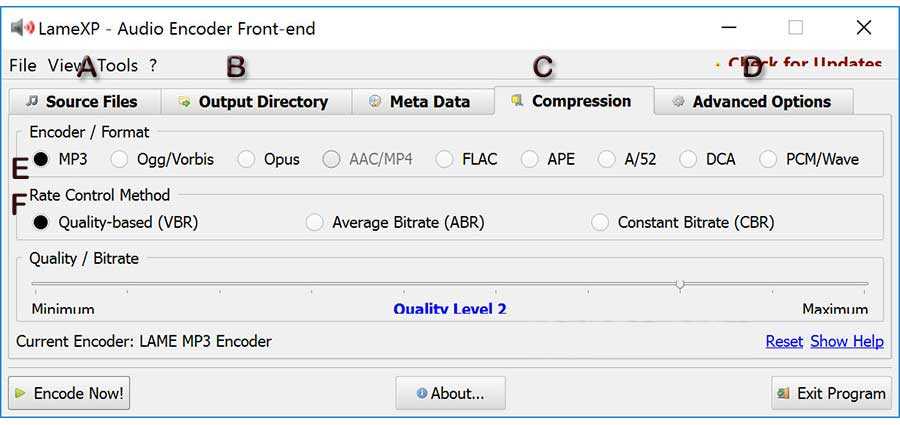The height and width of the screenshot is (425, 900).
Task: Select the Opus encoder option
Action: [x=246, y=159]
